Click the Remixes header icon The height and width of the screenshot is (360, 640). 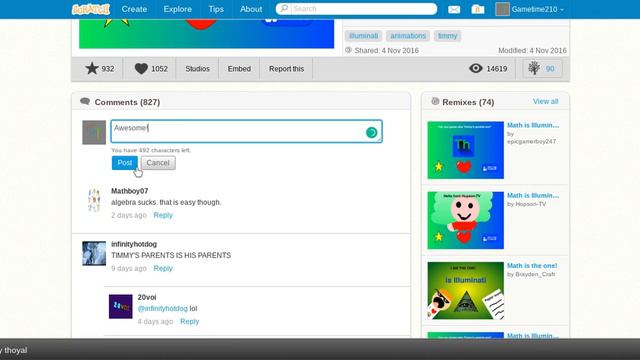435,102
